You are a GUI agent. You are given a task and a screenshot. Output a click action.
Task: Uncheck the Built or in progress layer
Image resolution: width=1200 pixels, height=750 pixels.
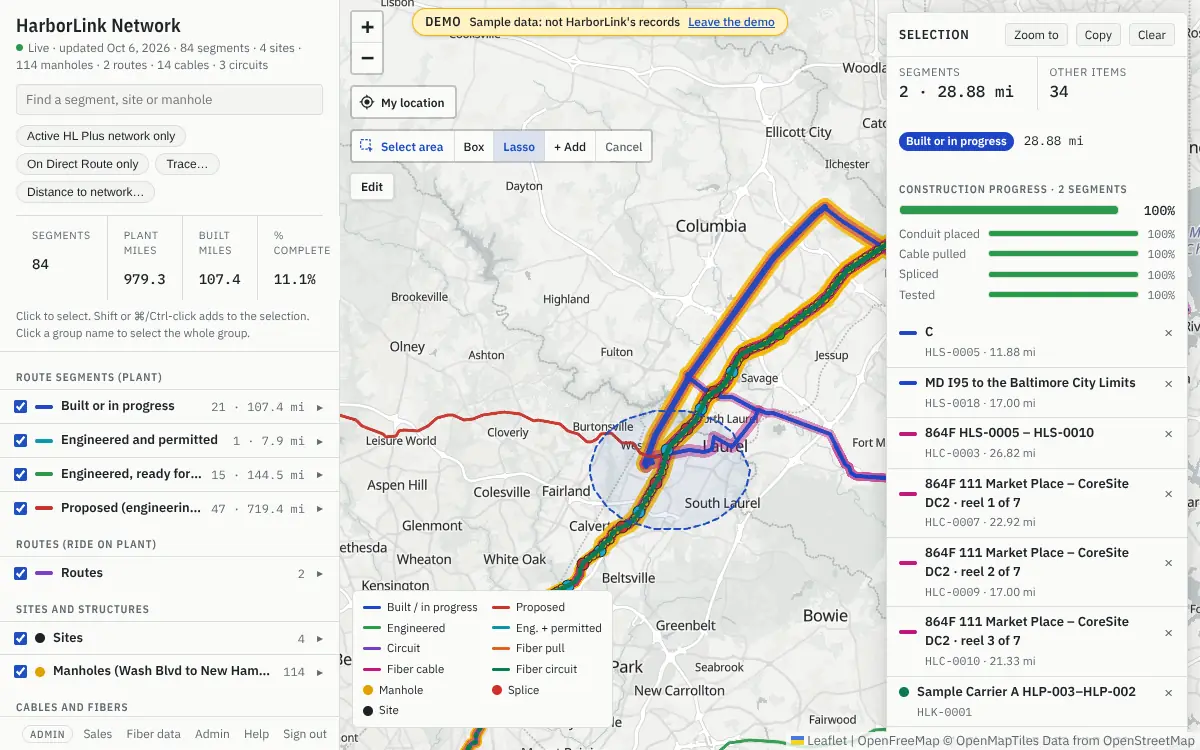[x=21, y=407]
